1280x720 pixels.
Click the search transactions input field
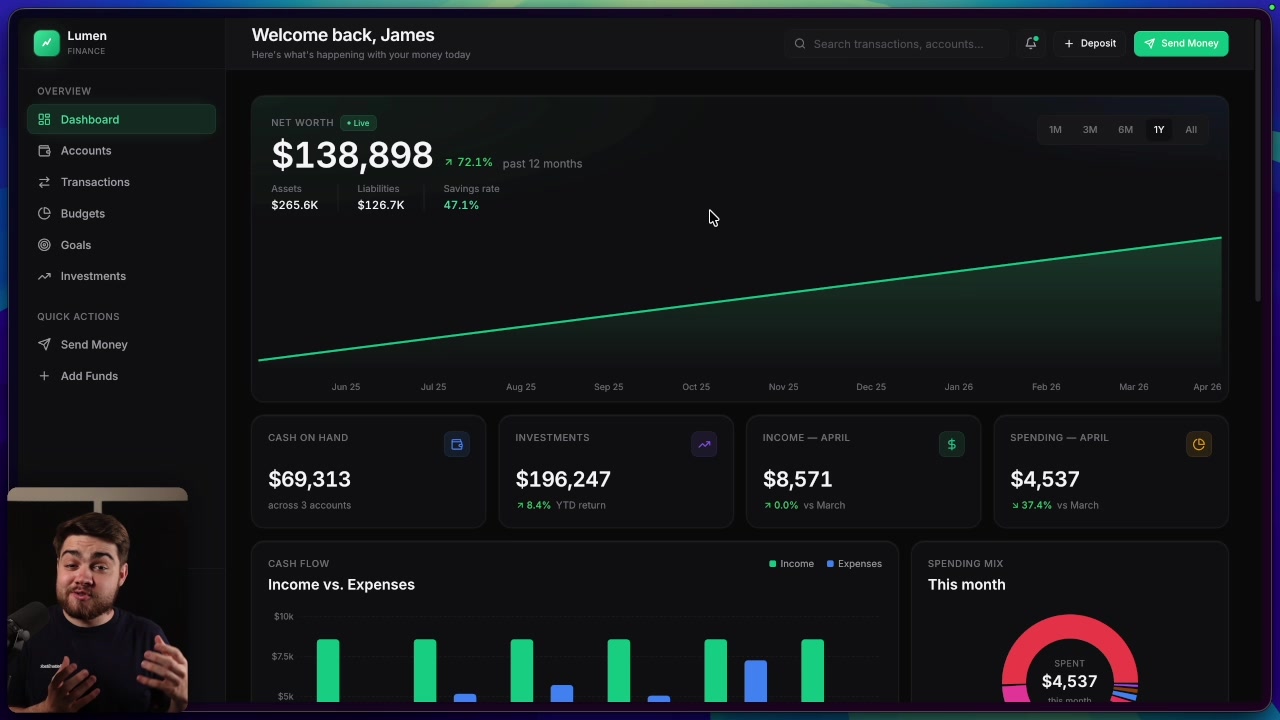[x=895, y=43]
